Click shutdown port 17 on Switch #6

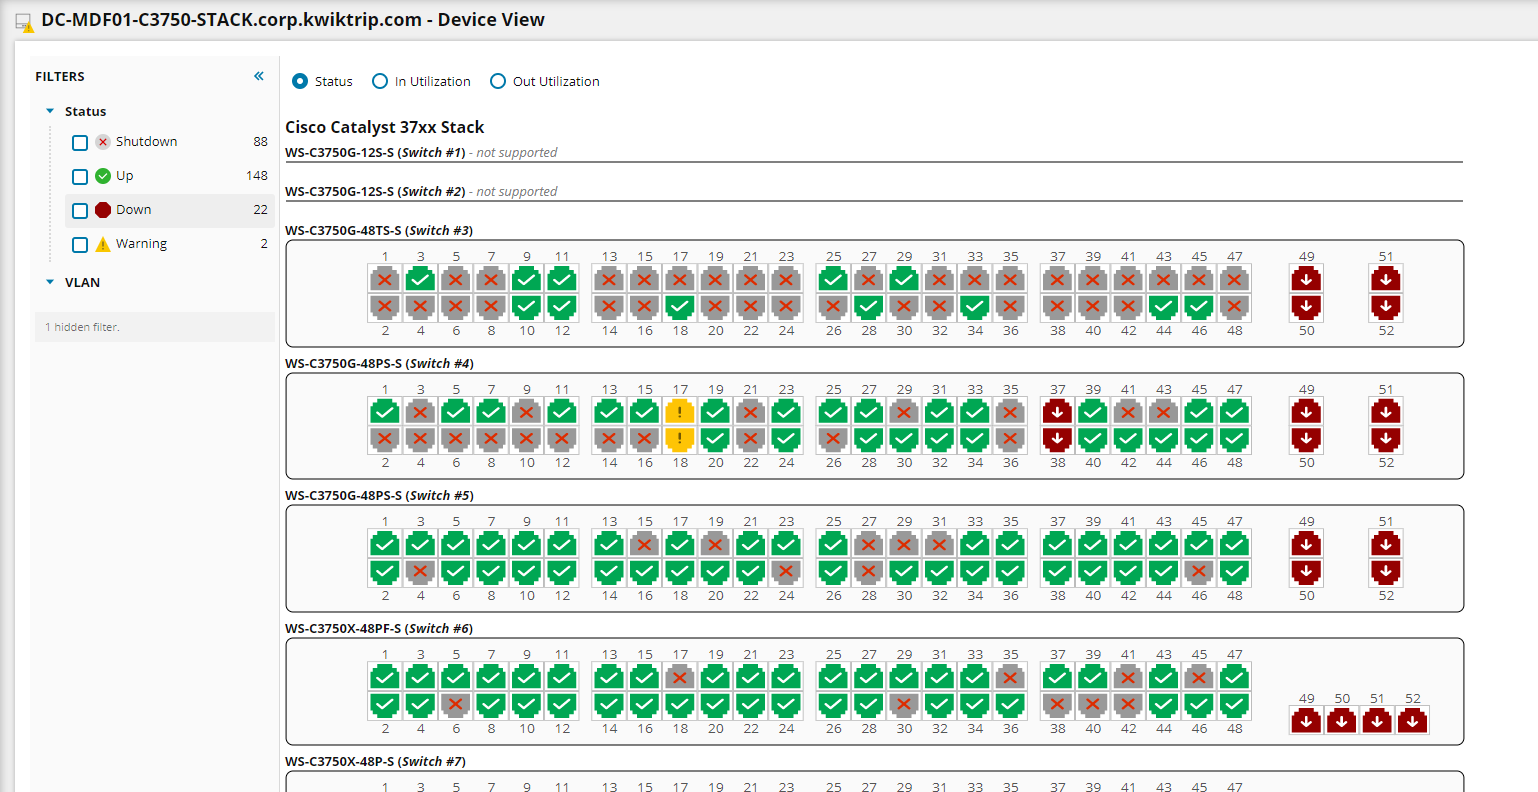680,677
